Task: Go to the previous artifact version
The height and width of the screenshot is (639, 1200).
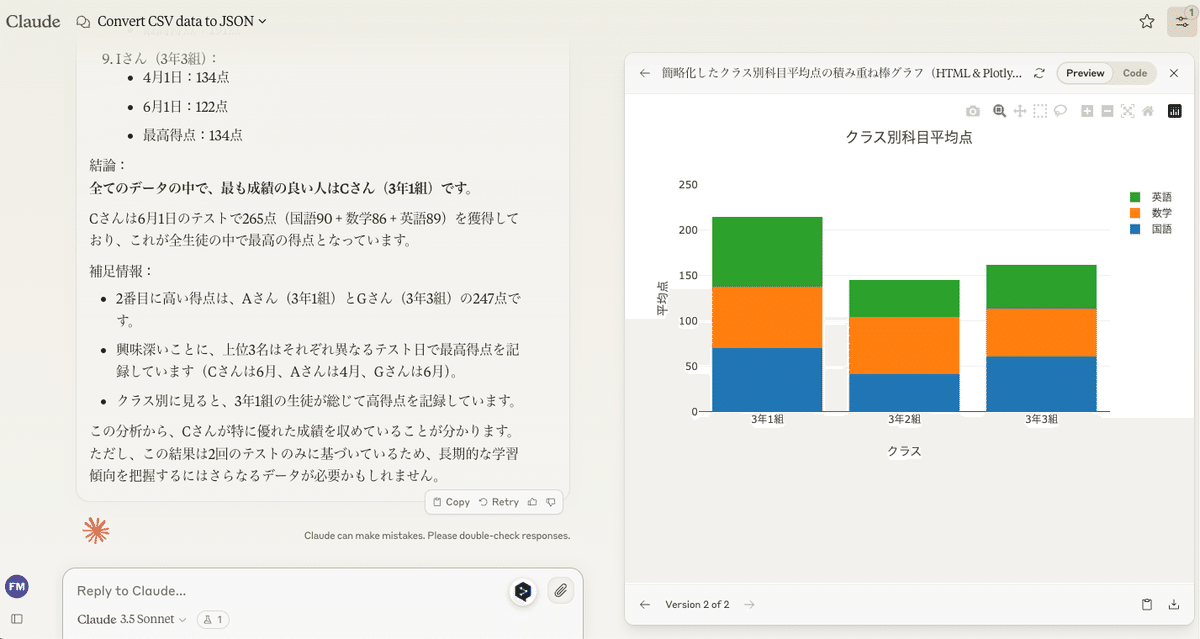Action: (645, 604)
